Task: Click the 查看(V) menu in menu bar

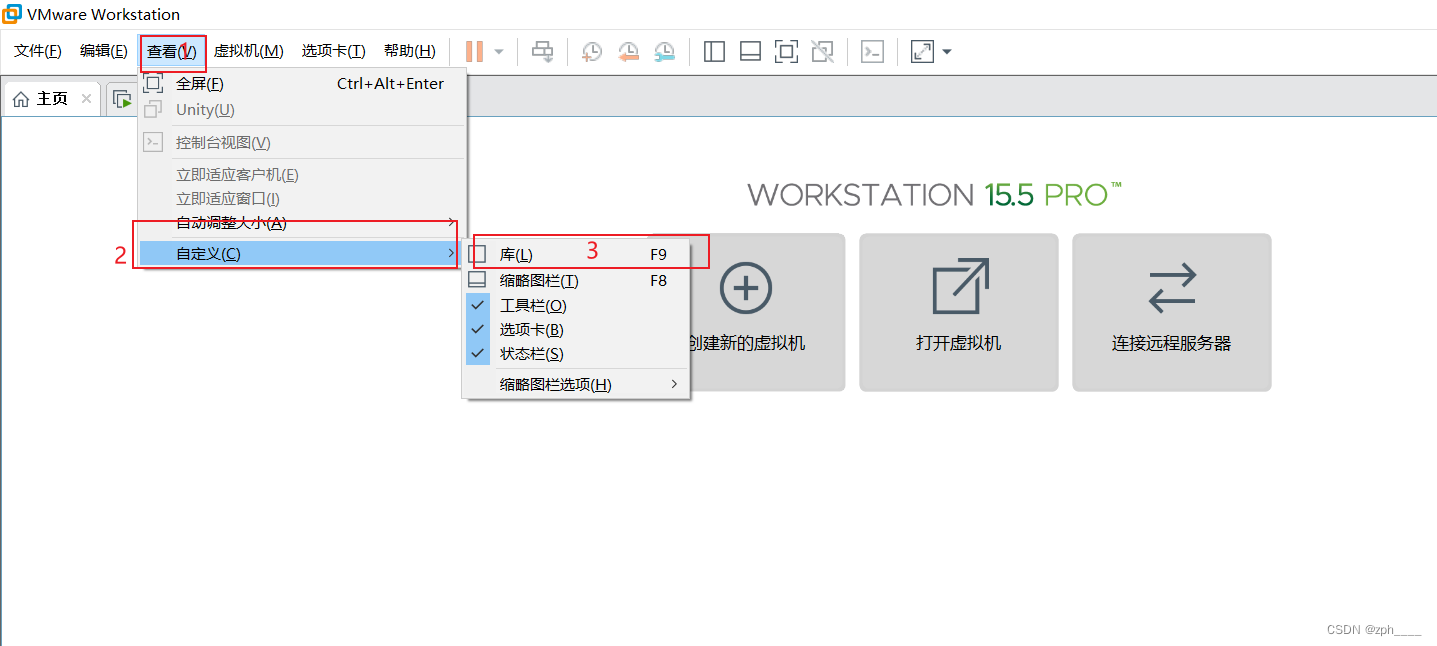Action: (x=172, y=51)
